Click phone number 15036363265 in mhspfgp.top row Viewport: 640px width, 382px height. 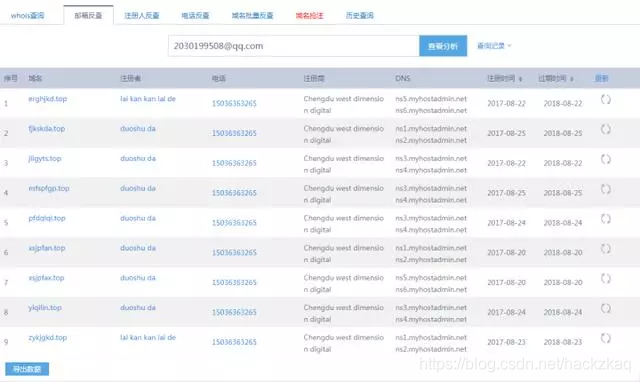coord(234,193)
